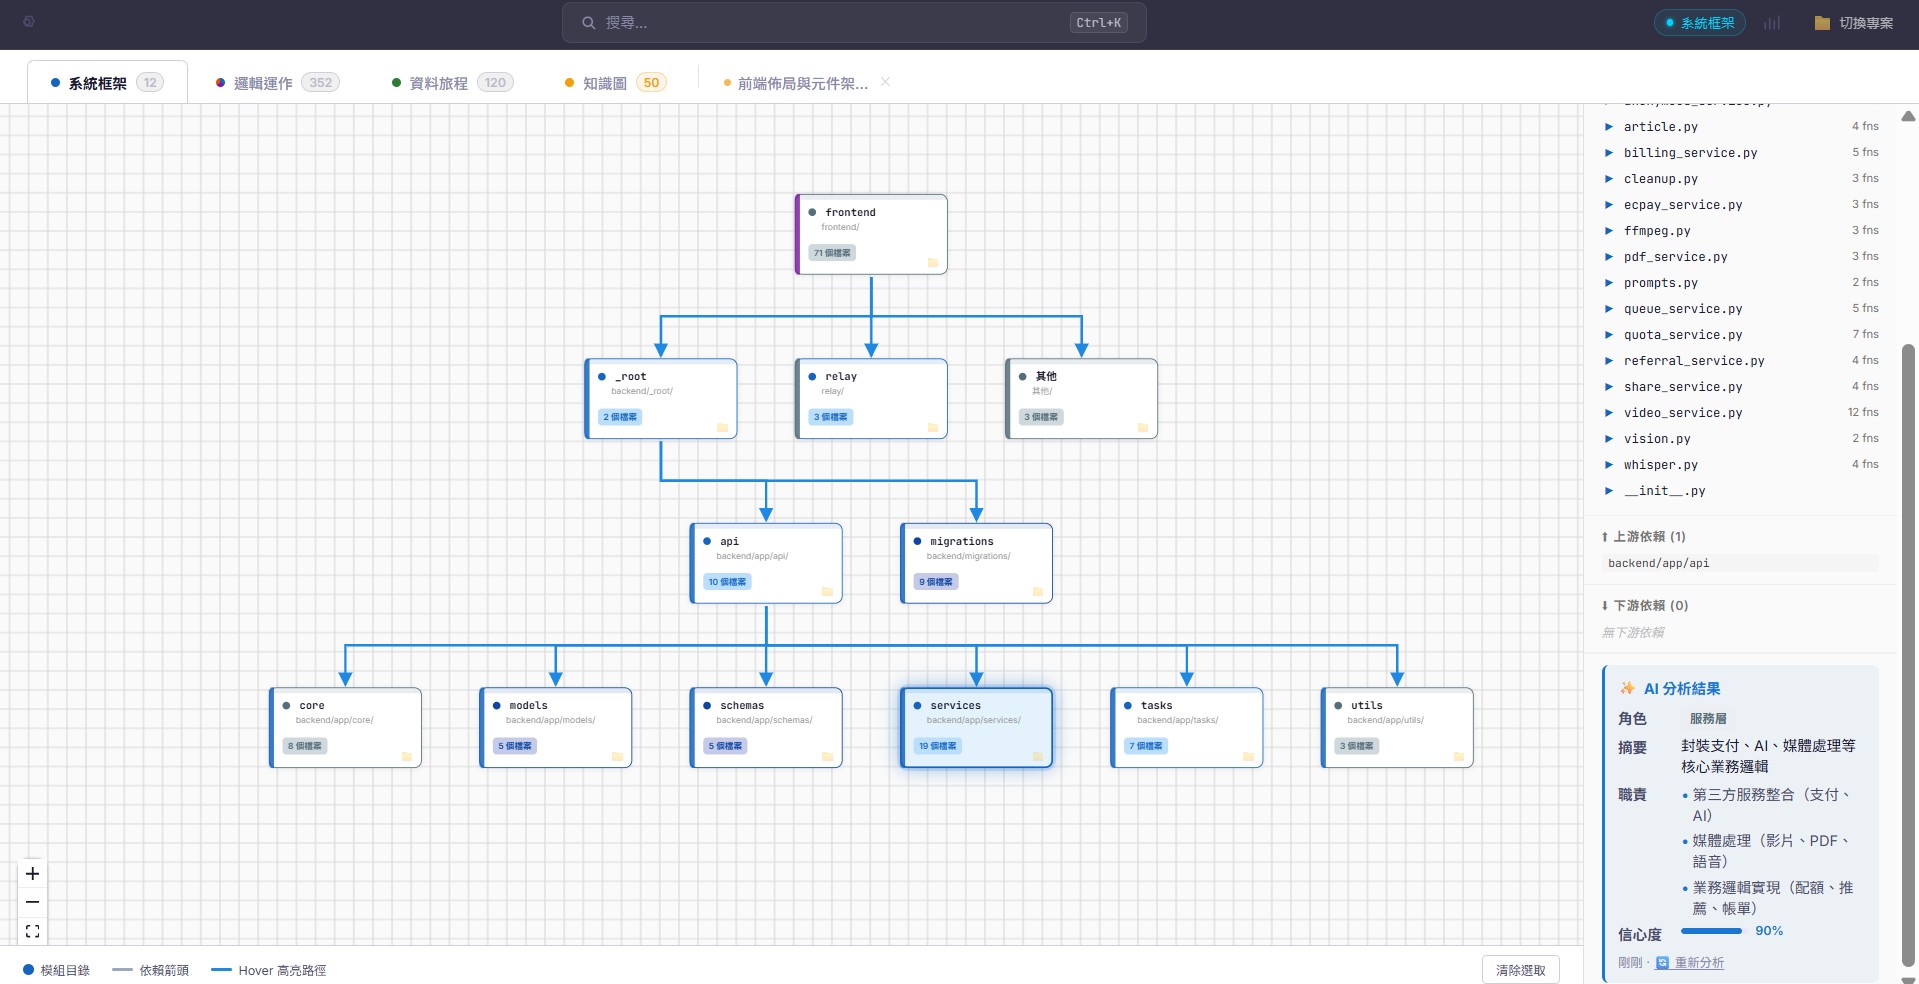
Task: Enter fullscreen via the fit-view icon
Action: click(x=32, y=930)
